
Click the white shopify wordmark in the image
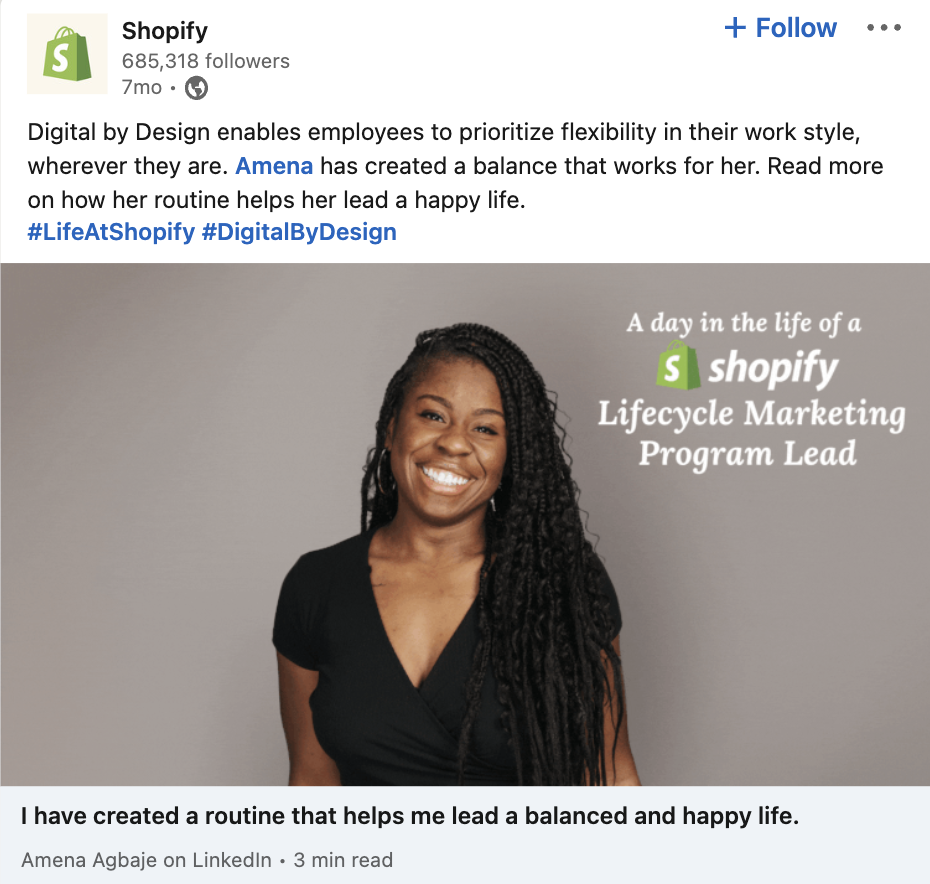pyautogui.click(x=773, y=368)
